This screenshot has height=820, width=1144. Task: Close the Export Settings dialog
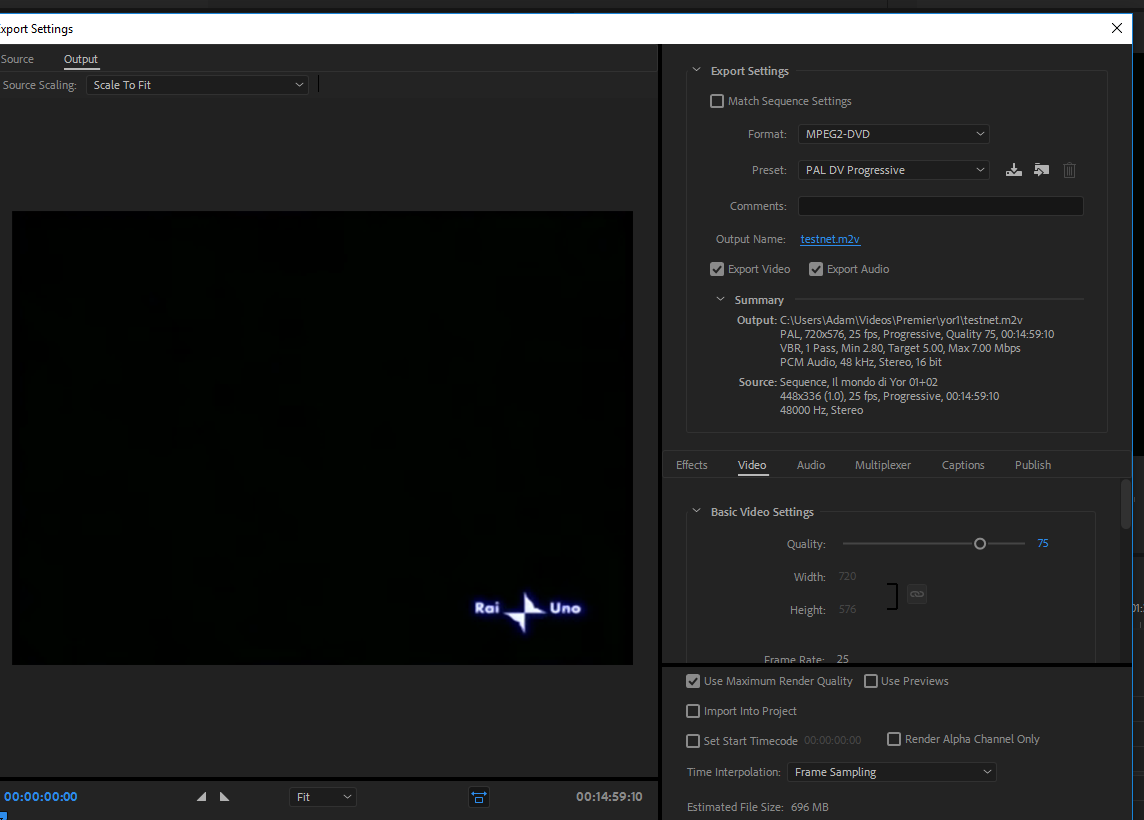pyautogui.click(x=1116, y=28)
